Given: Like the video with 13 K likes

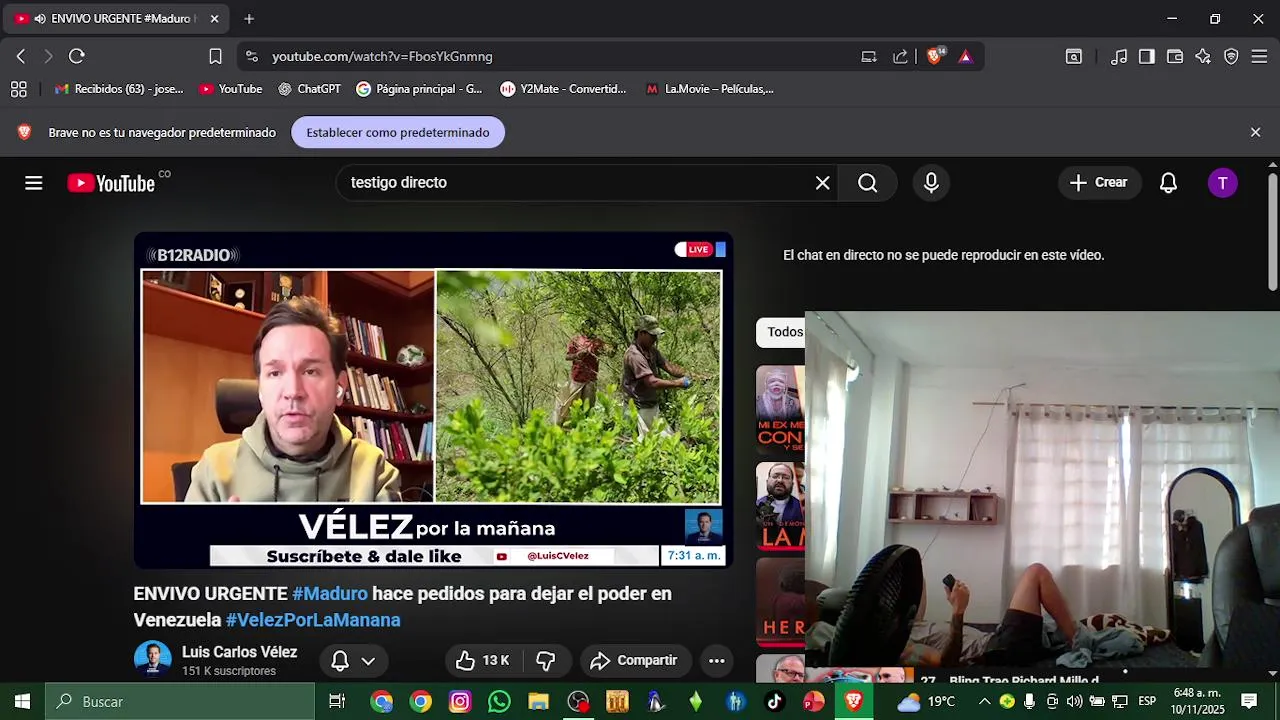Looking at the screenshot, I should click(x=482, y=661).
